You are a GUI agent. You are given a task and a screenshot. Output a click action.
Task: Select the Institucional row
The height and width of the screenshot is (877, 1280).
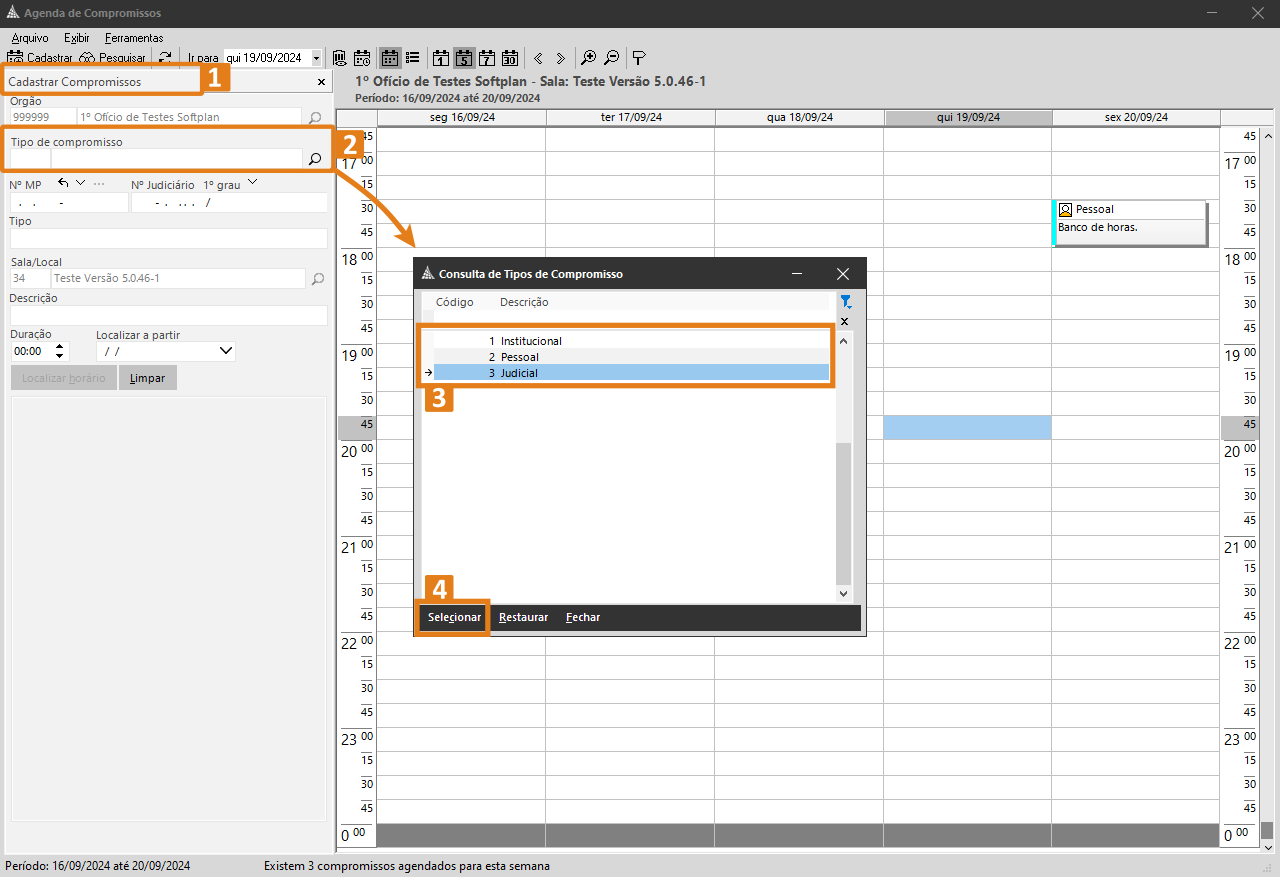(x=631, y=341)
